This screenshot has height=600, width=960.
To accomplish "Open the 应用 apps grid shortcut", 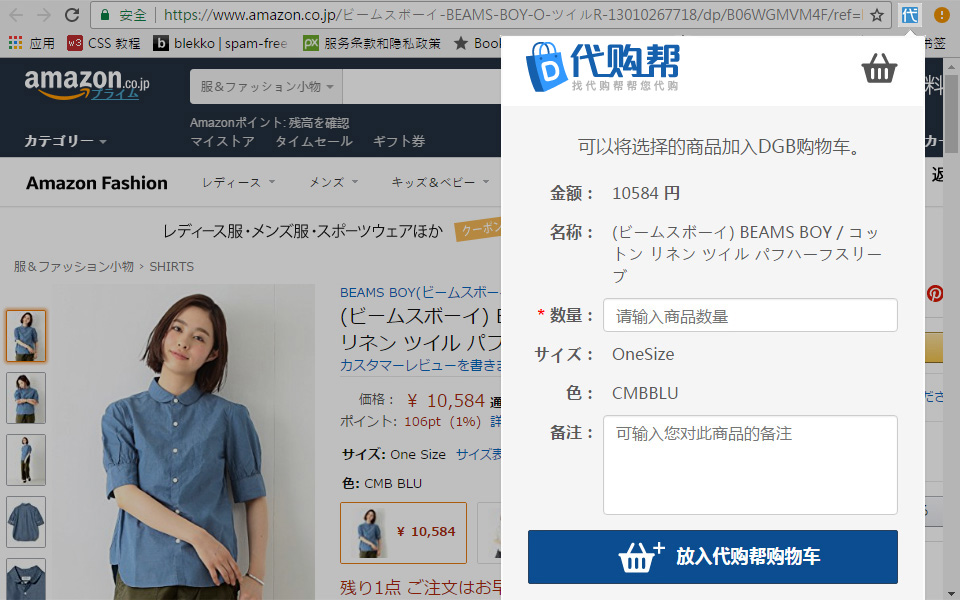I will (31, 43).
